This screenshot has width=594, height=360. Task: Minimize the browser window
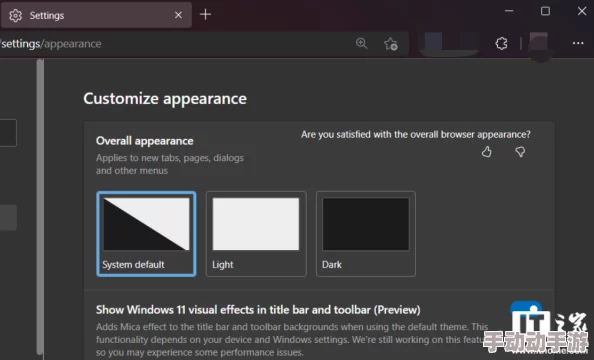click(x=509, y=11)
